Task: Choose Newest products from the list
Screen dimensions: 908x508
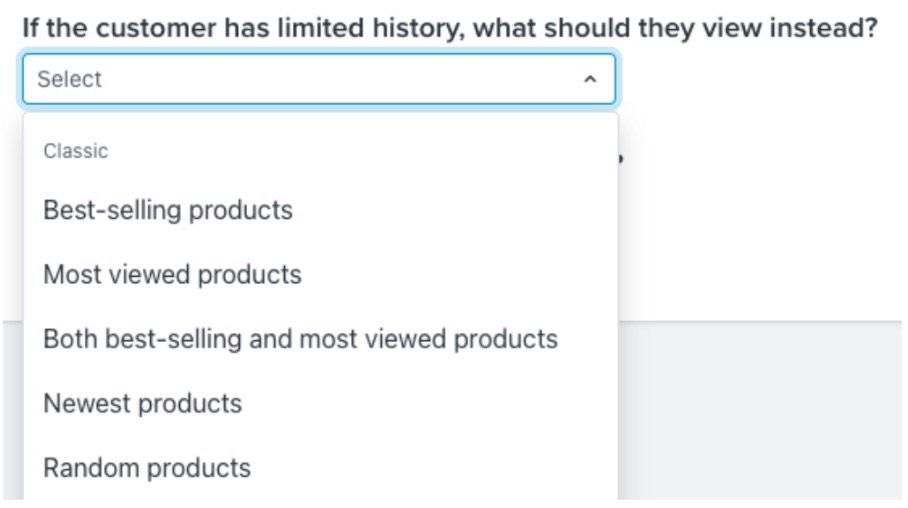Action: click(x=142, y=403)
